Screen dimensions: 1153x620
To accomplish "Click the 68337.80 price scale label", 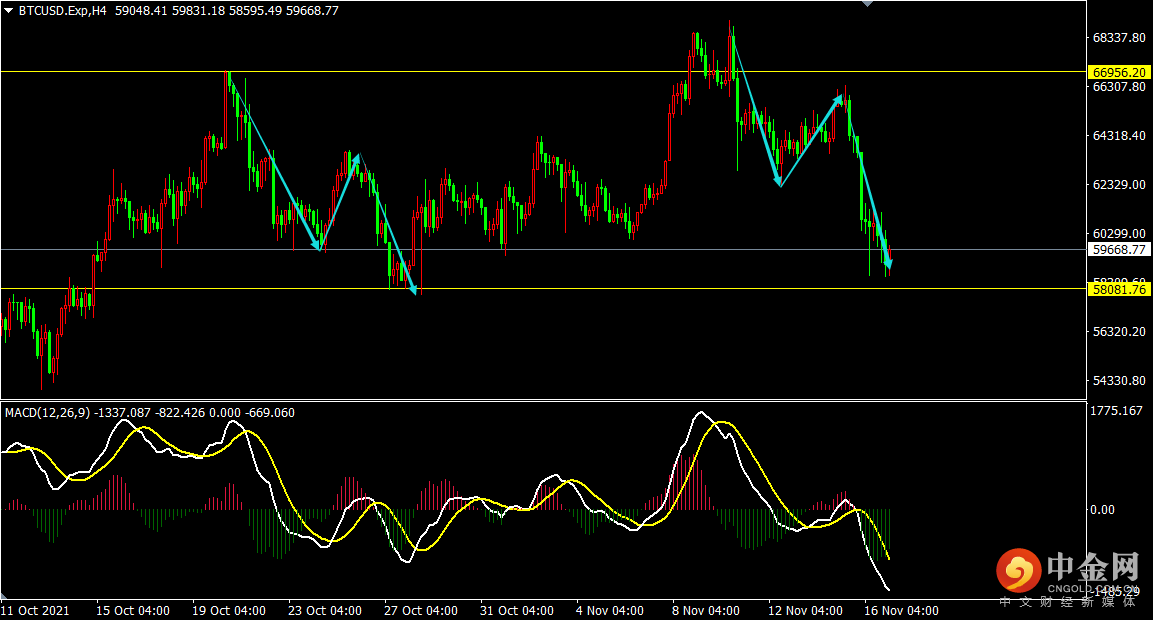I will click(x=1118, y=38).
